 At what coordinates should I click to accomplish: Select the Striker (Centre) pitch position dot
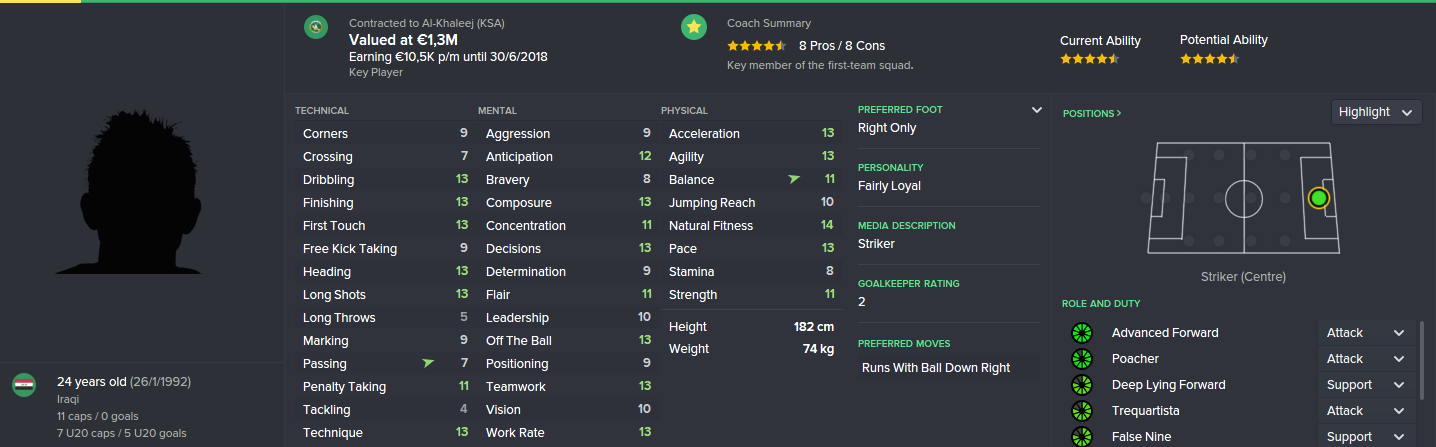click(x=1318, y=198)
